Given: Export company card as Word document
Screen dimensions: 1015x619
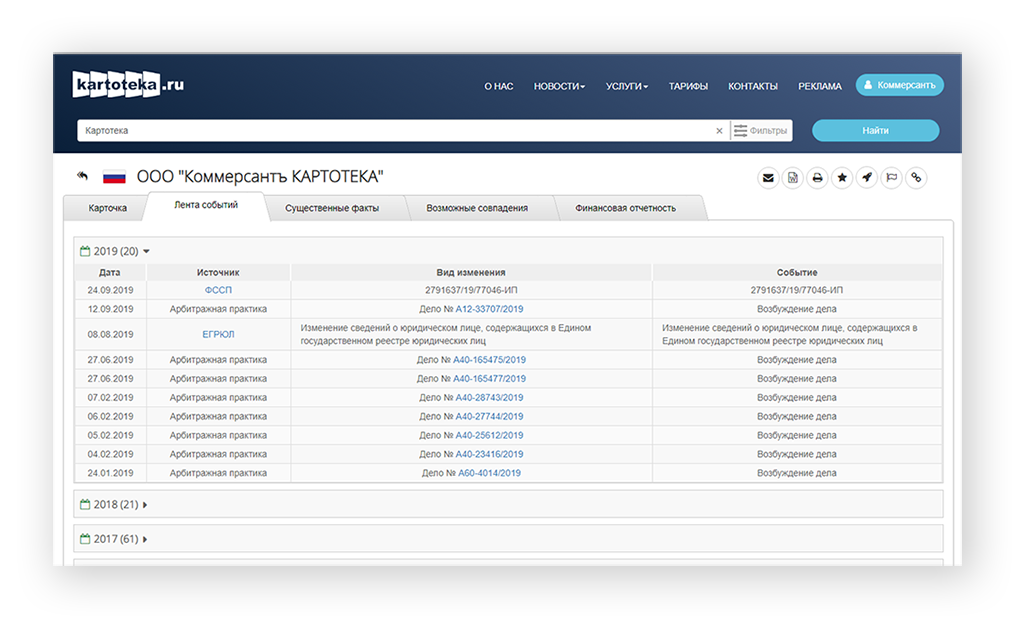Looking at the screenshot, I should click(x=792, y=177).
